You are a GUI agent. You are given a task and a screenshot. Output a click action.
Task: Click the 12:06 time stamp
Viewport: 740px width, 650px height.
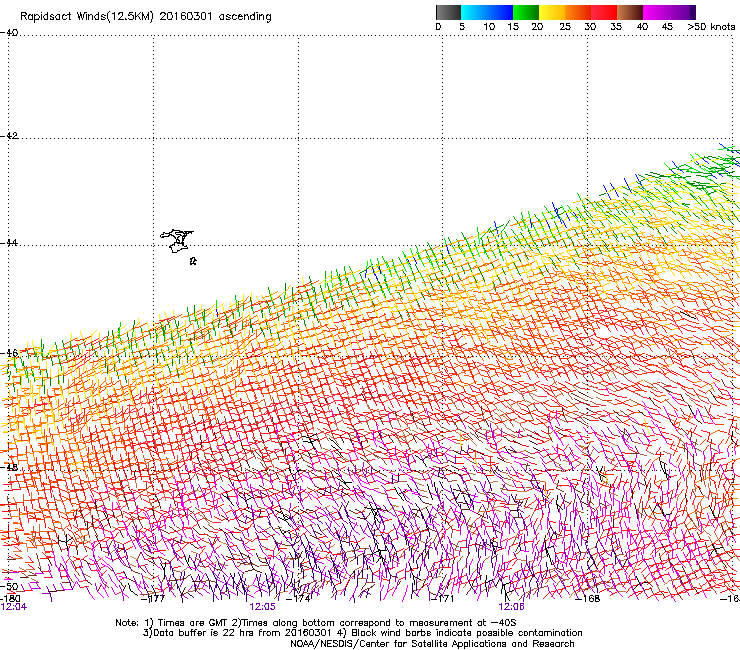click(512, 607)
